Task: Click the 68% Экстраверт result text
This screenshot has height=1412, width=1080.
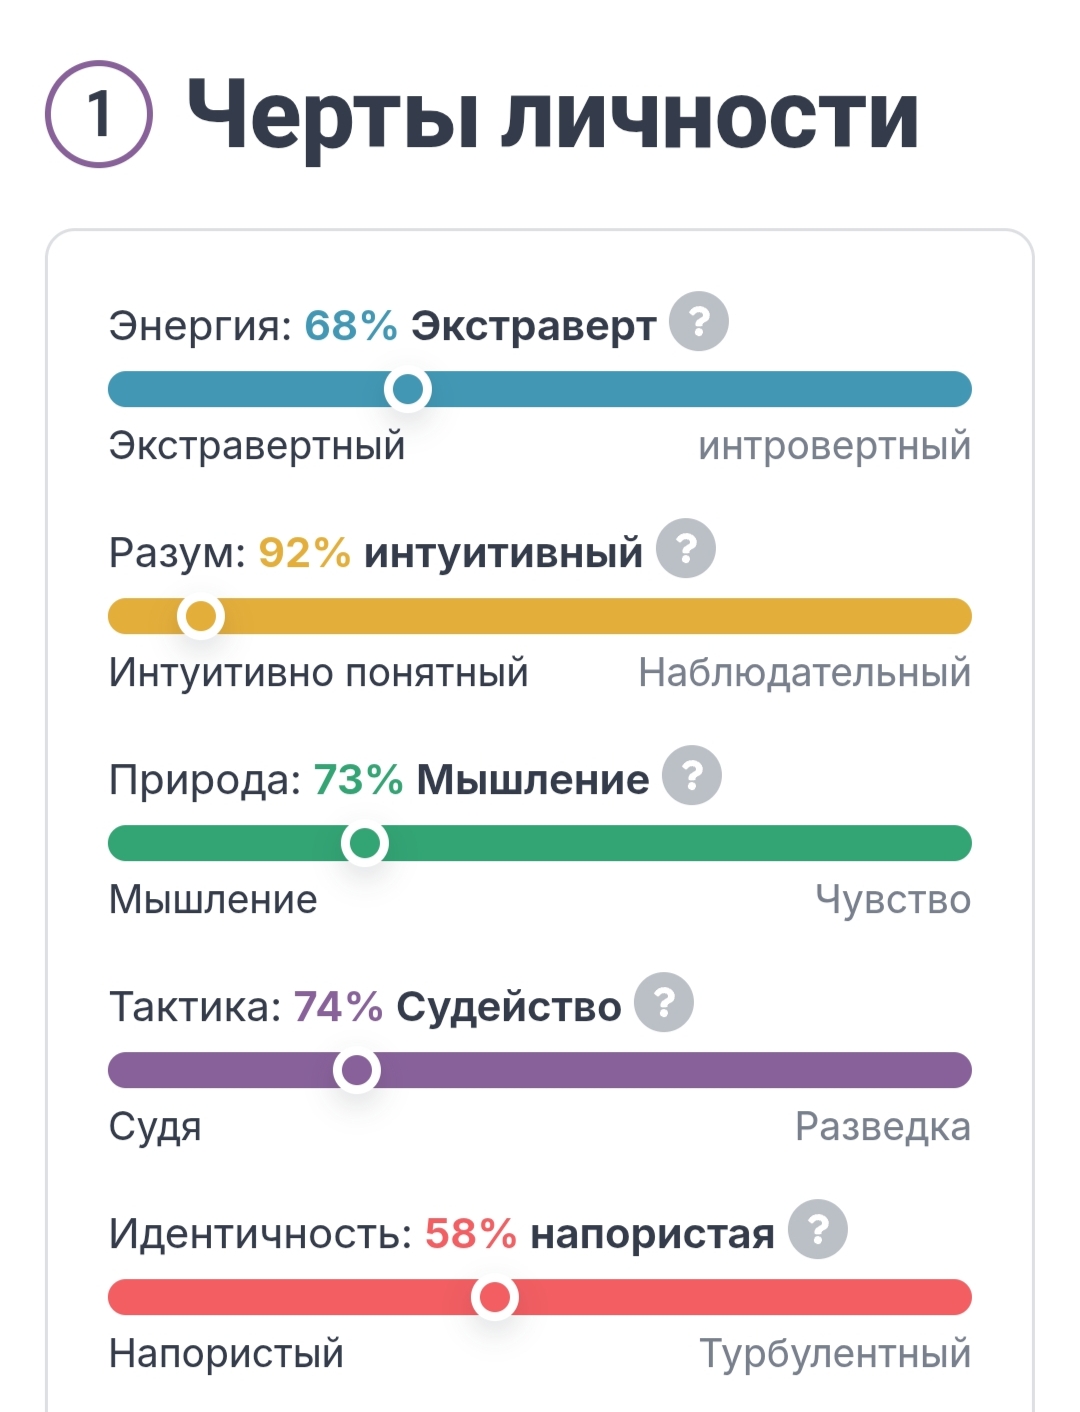Action: click(x=480, y=326)
